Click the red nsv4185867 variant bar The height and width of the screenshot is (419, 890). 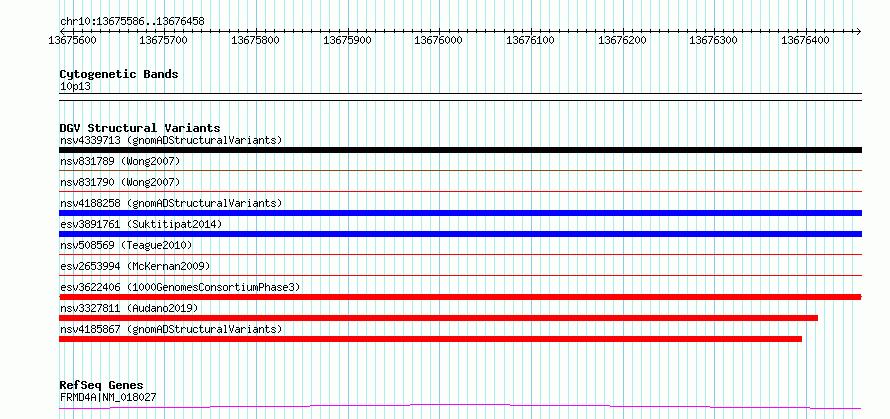point(430,339)
